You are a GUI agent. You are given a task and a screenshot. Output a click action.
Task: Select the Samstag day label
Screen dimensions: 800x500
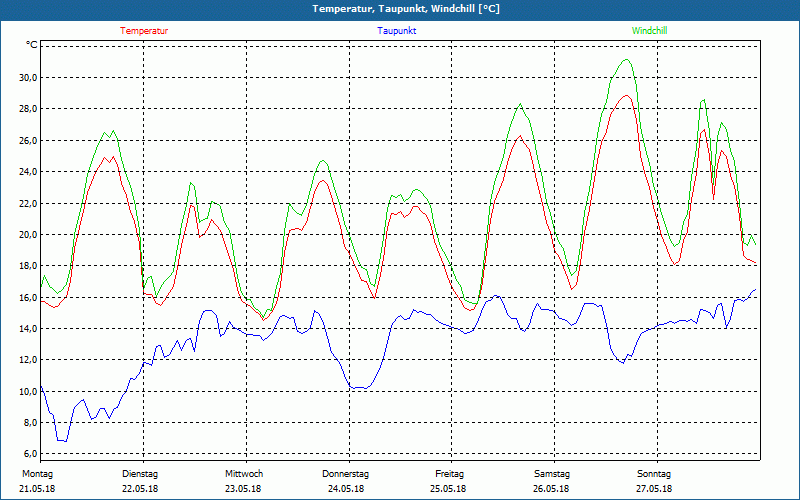pyautogui.click(x=551, y=474)
